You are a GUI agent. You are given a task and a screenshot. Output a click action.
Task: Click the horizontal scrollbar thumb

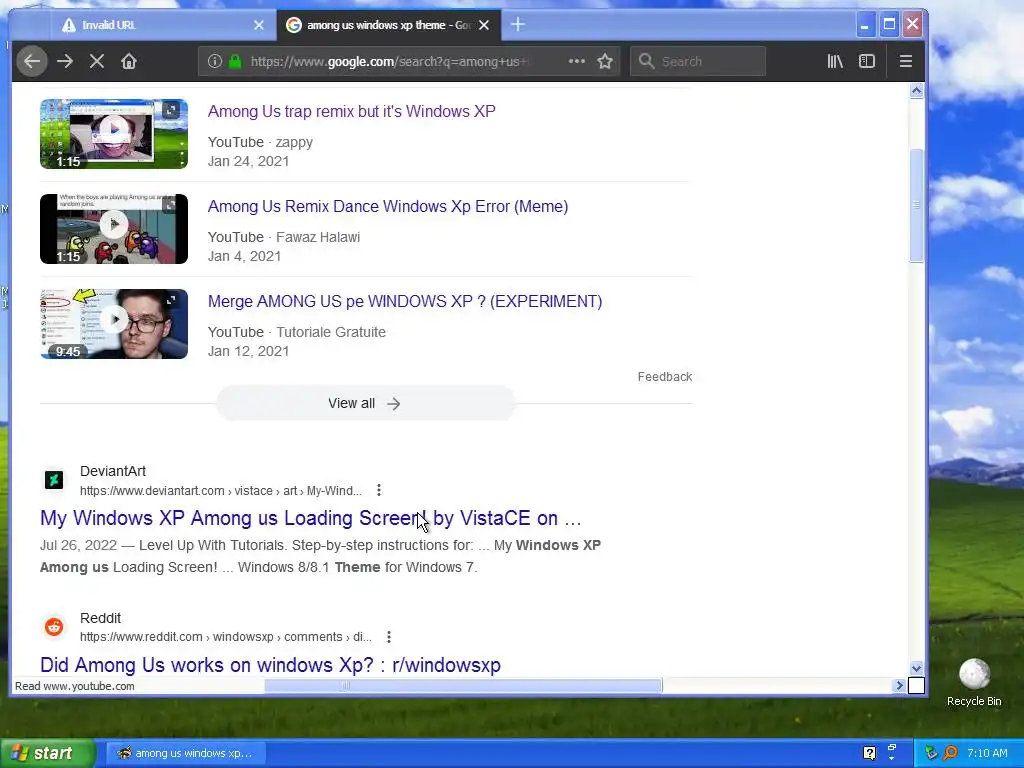463,686
